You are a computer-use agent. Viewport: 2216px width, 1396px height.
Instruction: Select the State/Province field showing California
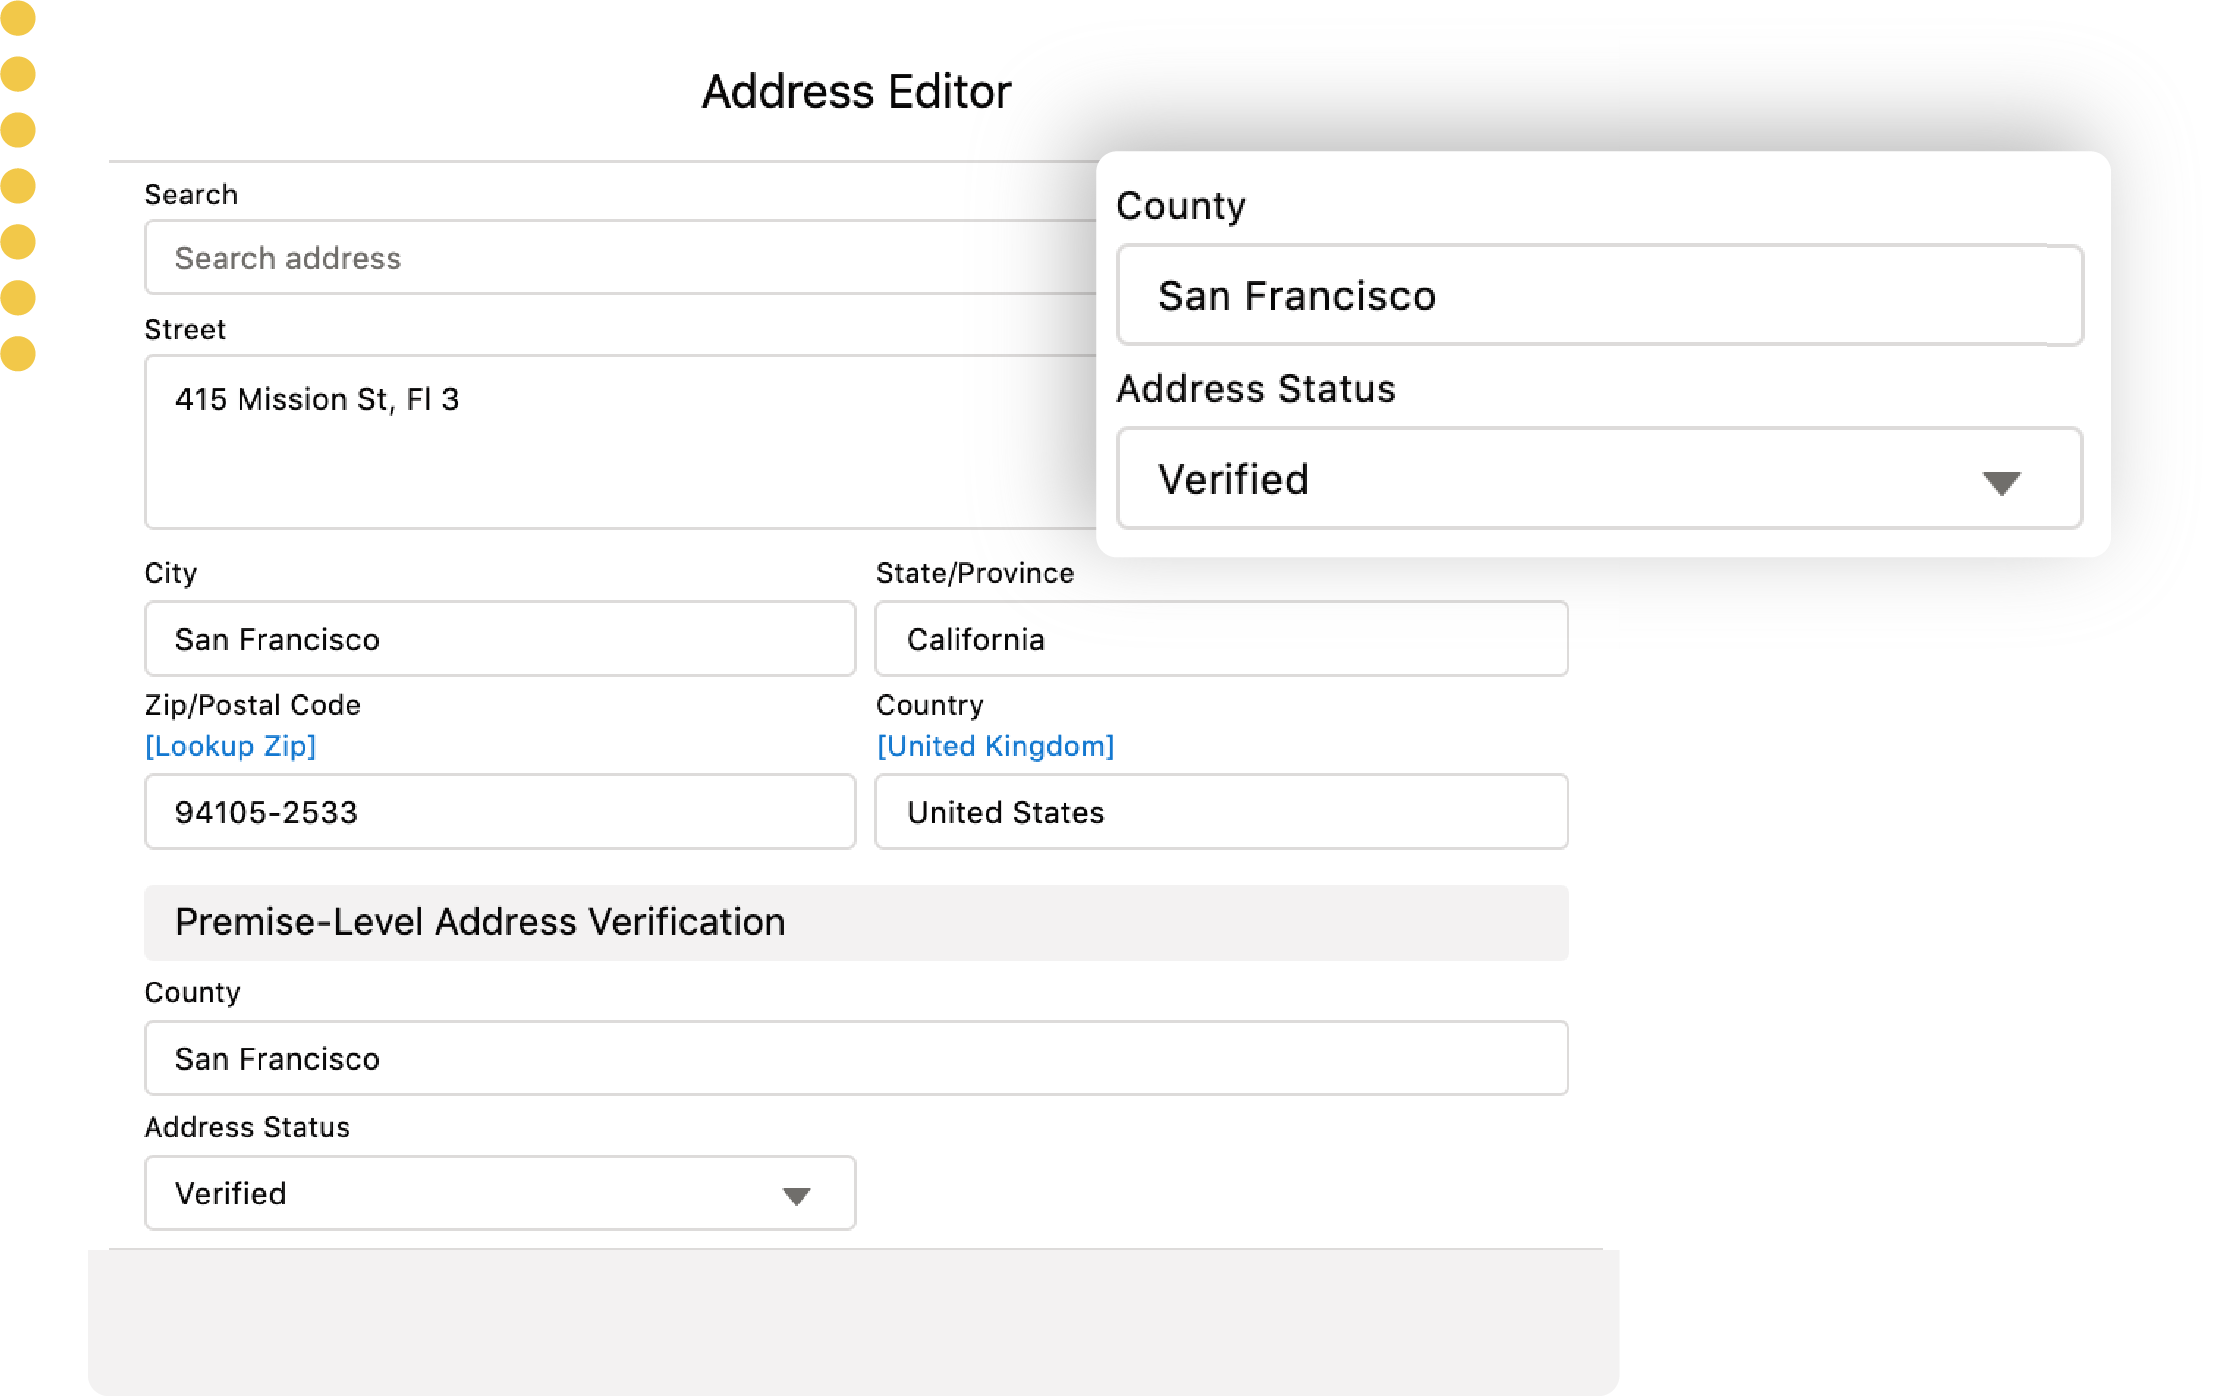click(1219, 639)
